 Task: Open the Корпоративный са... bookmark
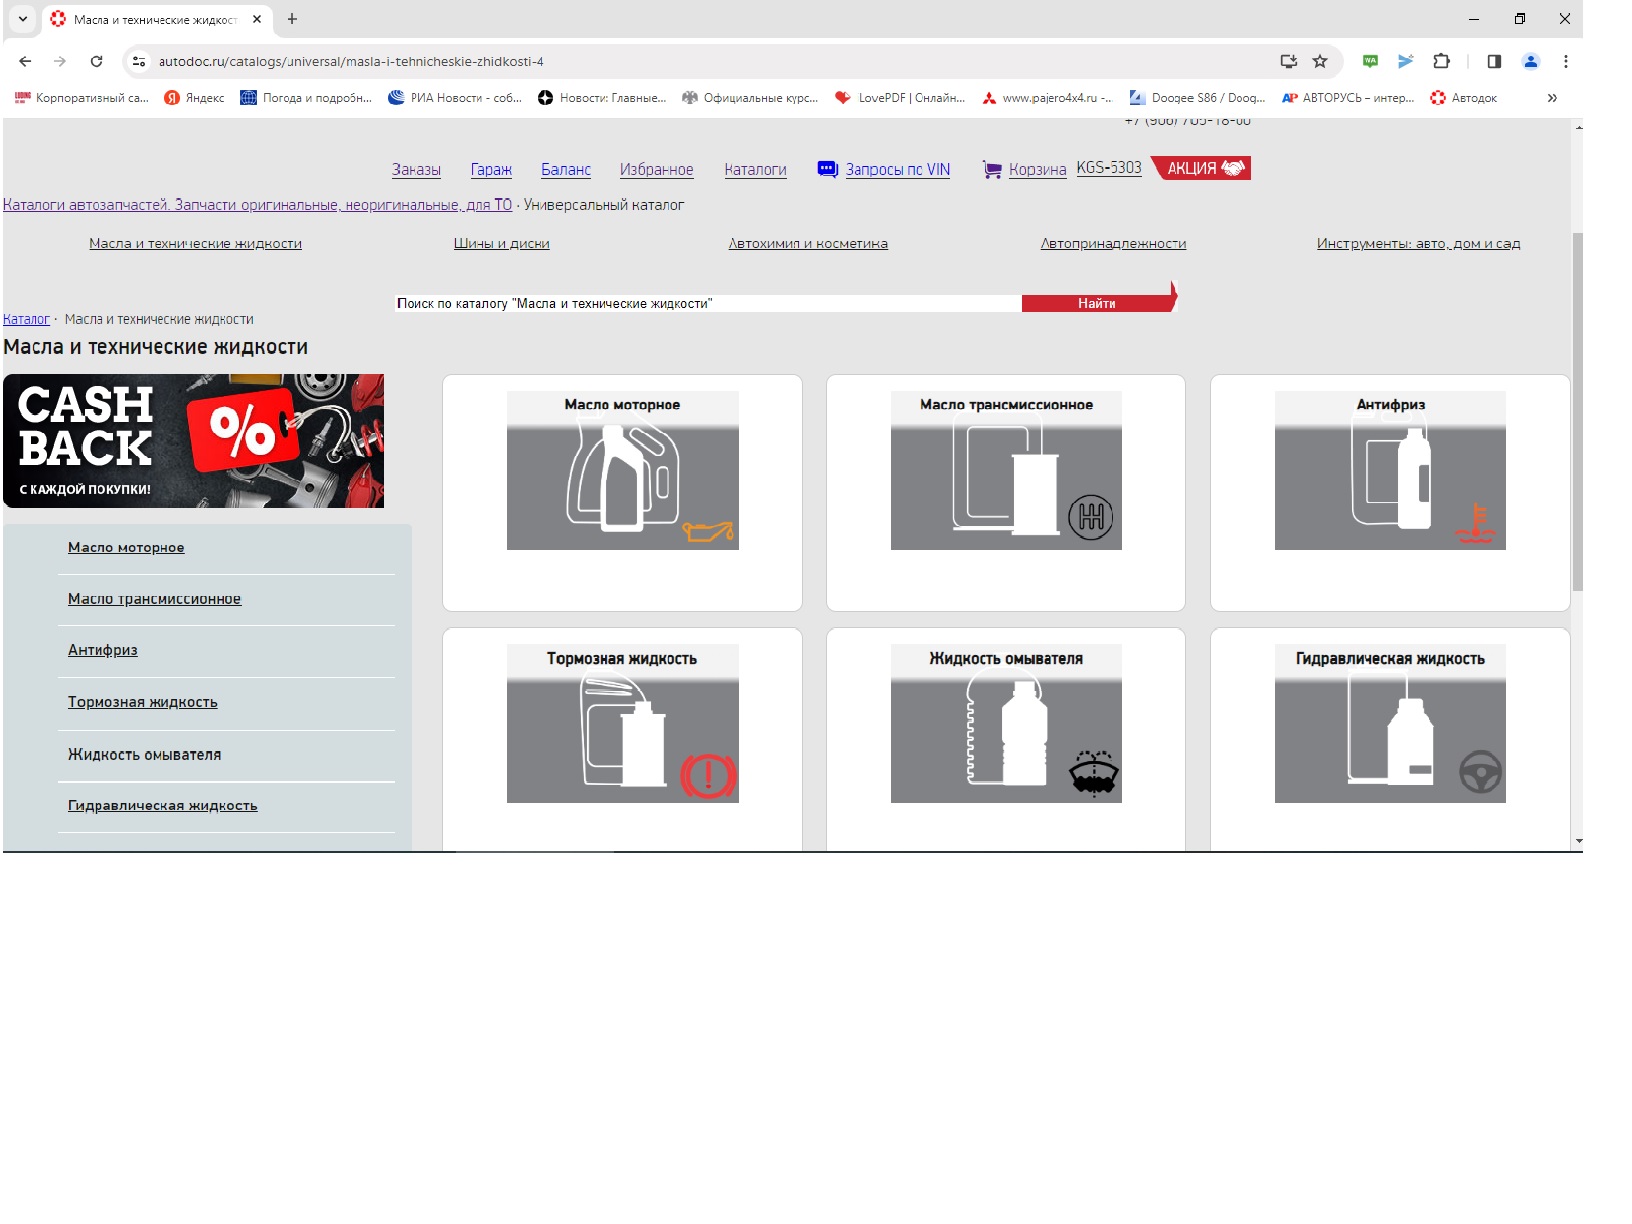point(81,98)
